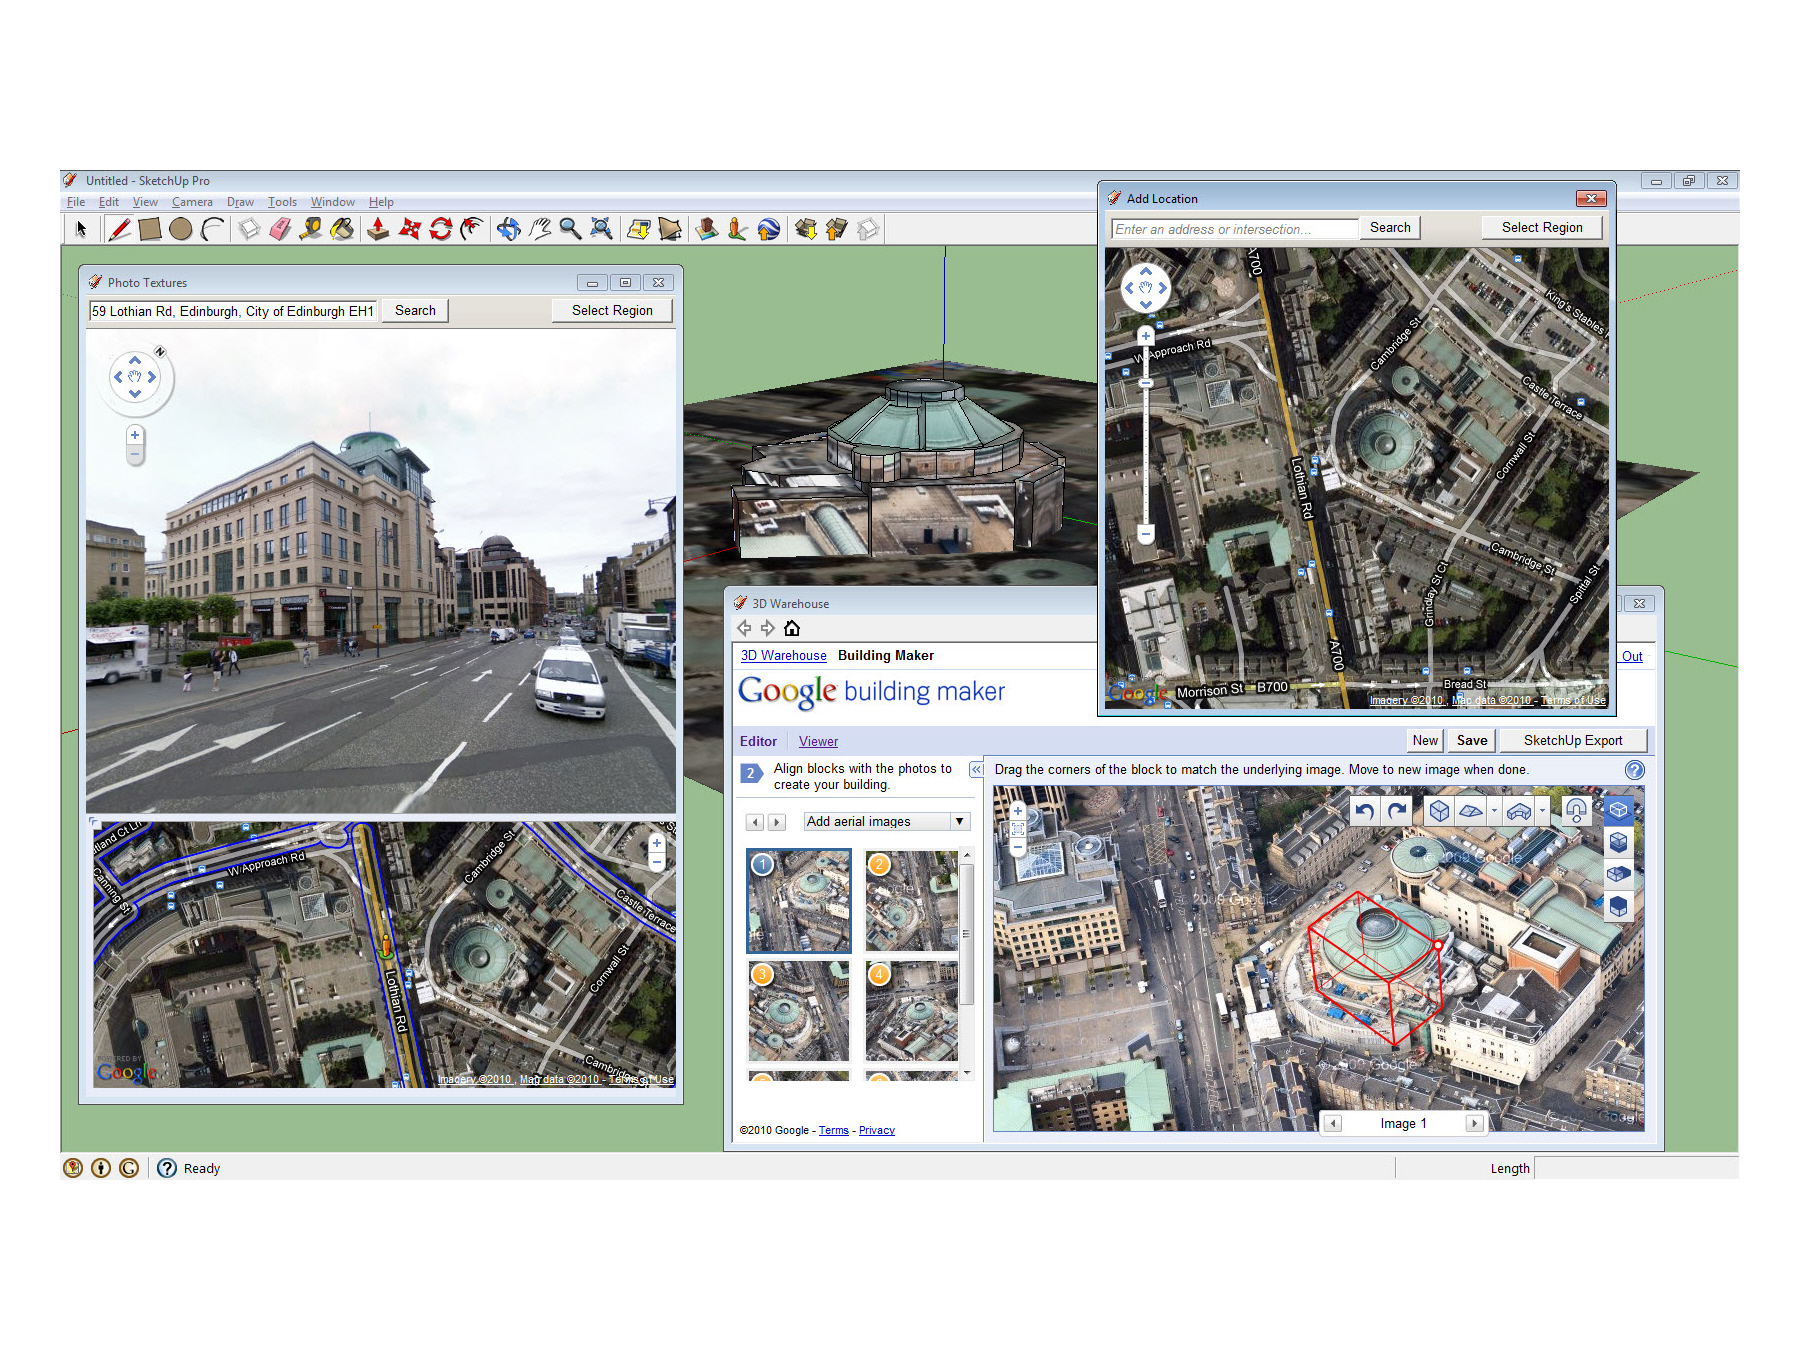Expand the roof shape dropdown arrow

(1494, 811)
